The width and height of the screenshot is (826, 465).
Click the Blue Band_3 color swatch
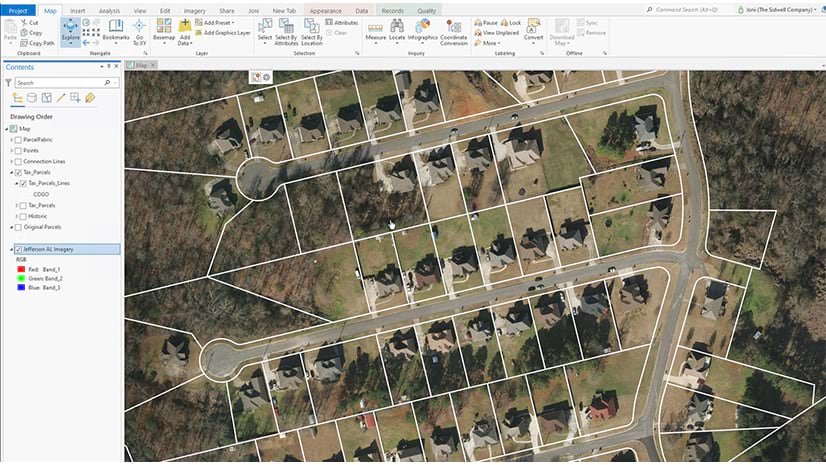pyautogui.click(x=21, y=288)
